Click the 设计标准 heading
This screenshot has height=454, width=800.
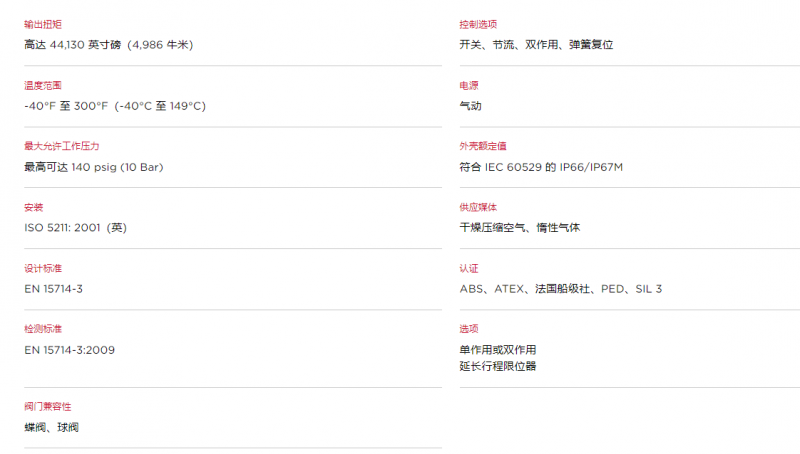coord(43,268)
